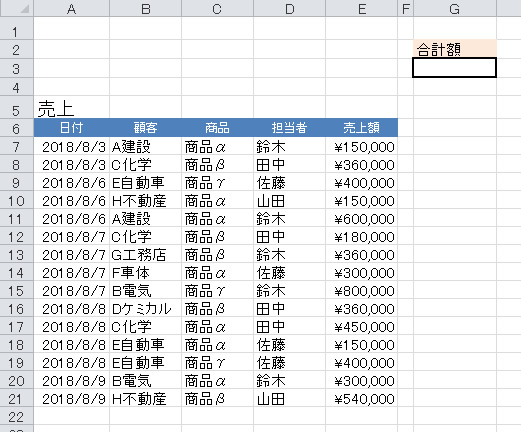
Task: Select column E header
Action: tap(362, 8)
